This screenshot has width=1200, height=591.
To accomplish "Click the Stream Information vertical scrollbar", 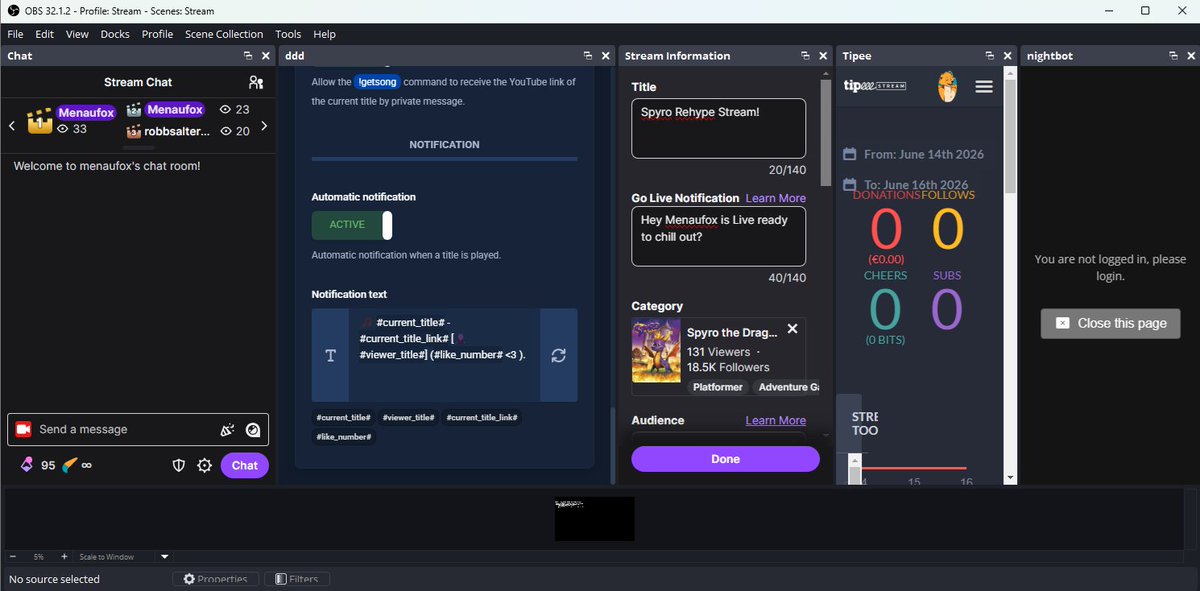I will click(826, 133).
